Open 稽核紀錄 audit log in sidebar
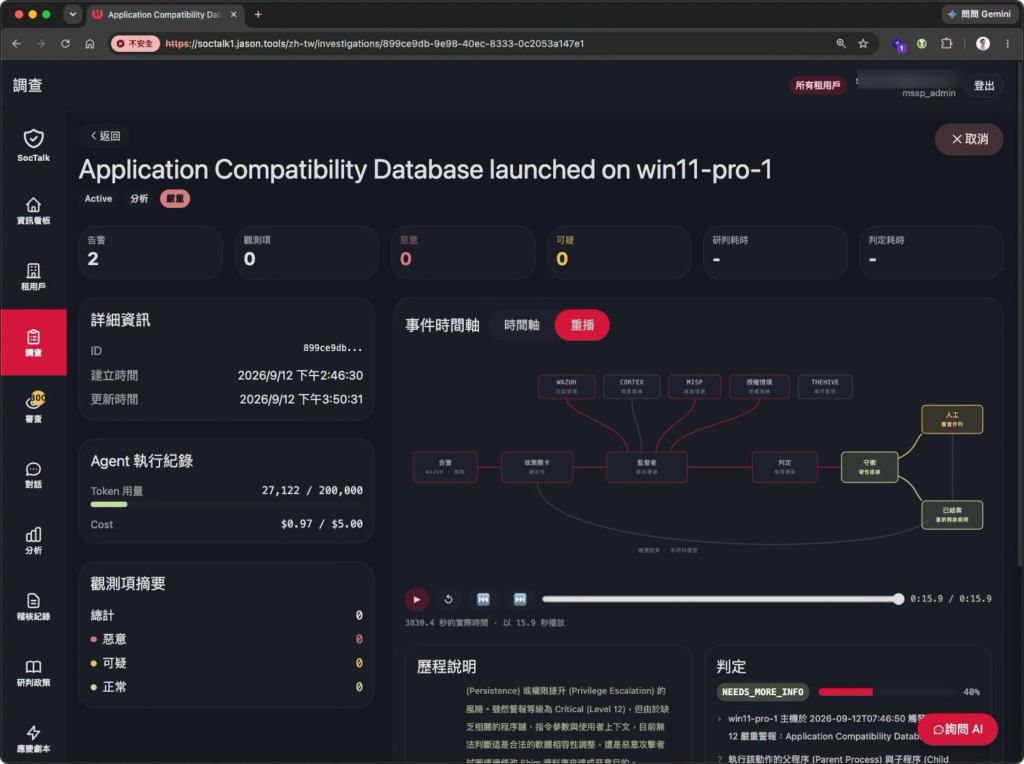Screen dimensions: 1024x764 click(33, 607)
